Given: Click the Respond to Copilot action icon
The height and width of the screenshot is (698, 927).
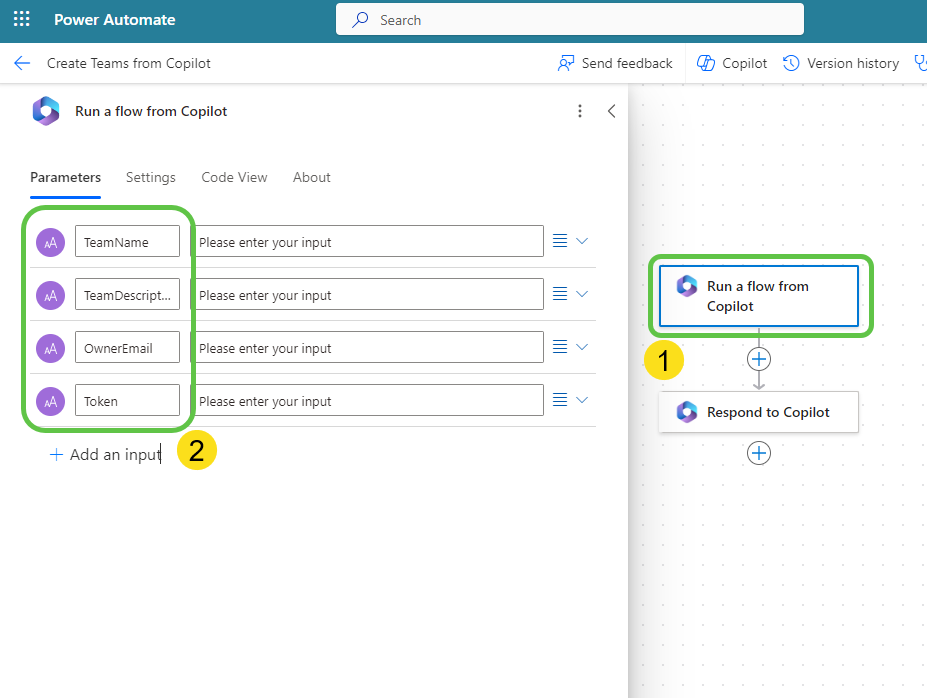Looking at the screenshot, I should pyautogui.click(x=687, y=411).
